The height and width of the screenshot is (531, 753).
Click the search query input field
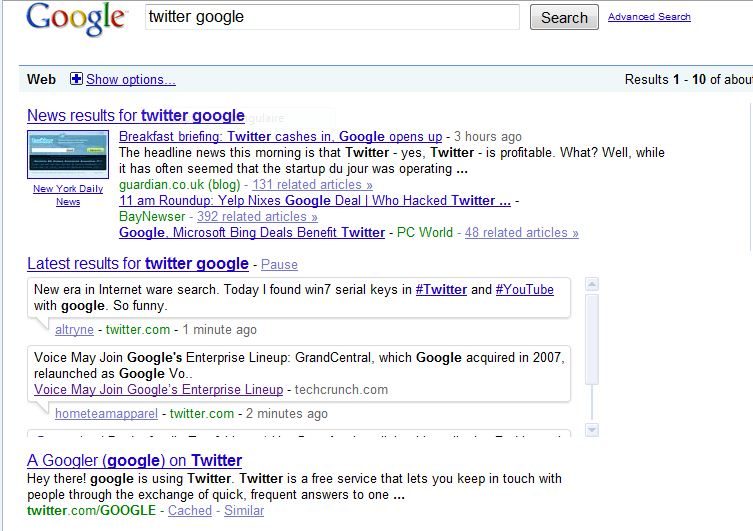click(332, 17)
